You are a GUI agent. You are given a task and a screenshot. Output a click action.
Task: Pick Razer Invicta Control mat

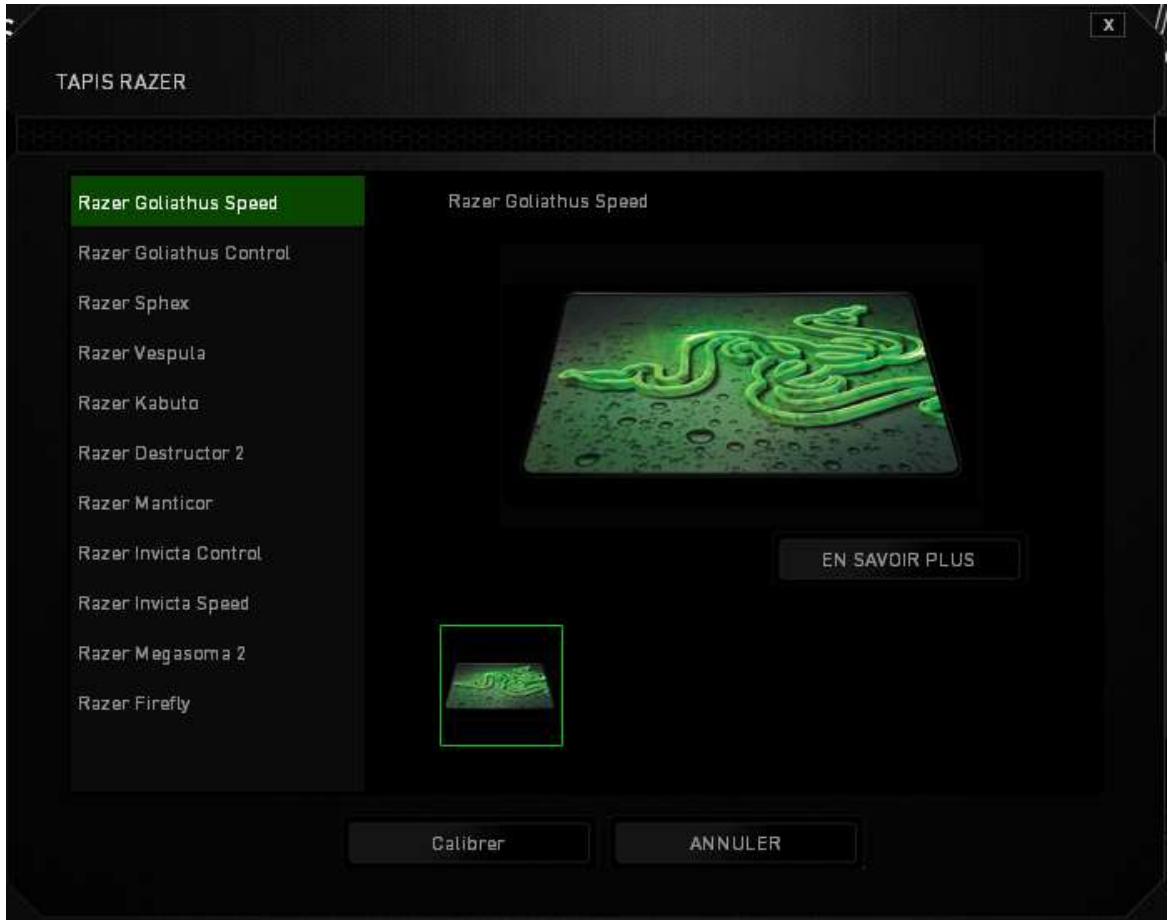click(x=218, y=553)
